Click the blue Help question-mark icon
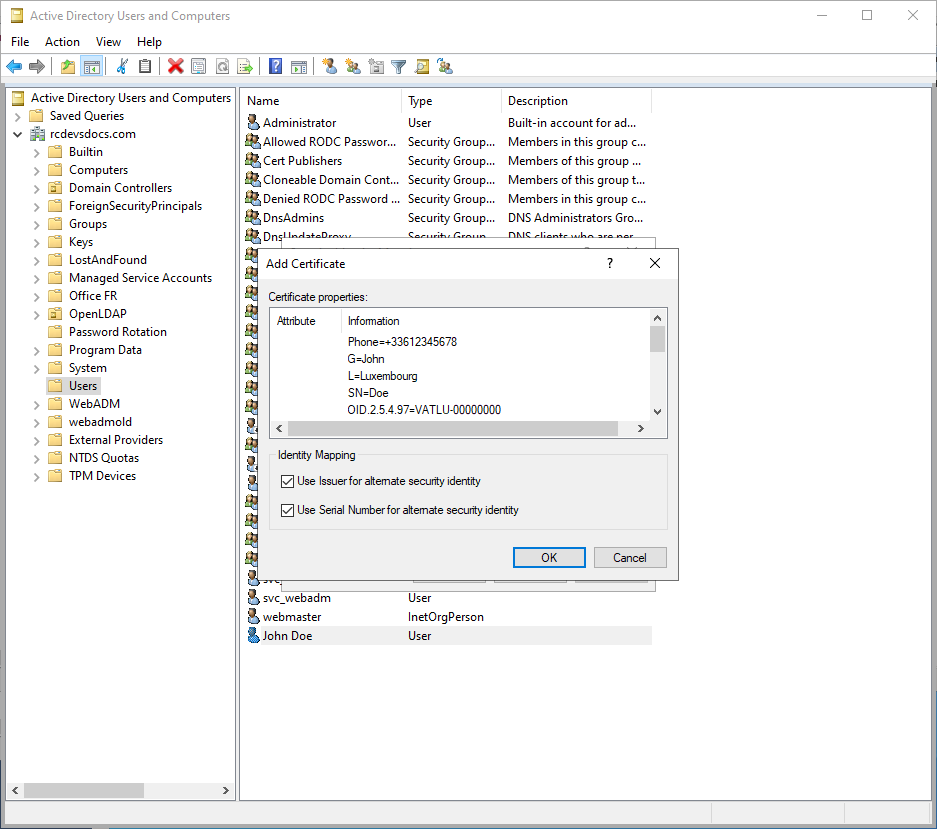 275,66
